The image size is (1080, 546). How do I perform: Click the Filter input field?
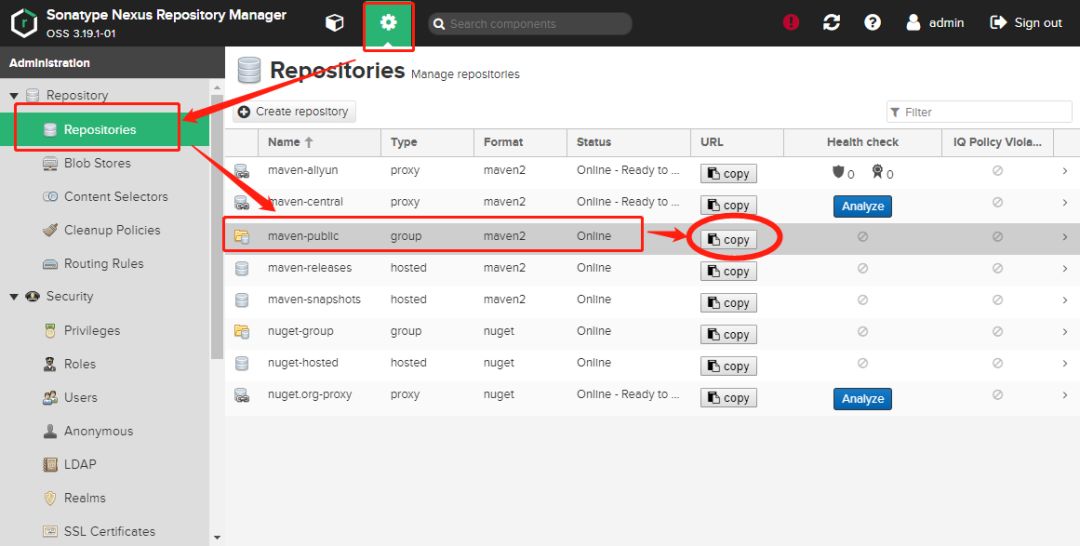coord(979,112)
